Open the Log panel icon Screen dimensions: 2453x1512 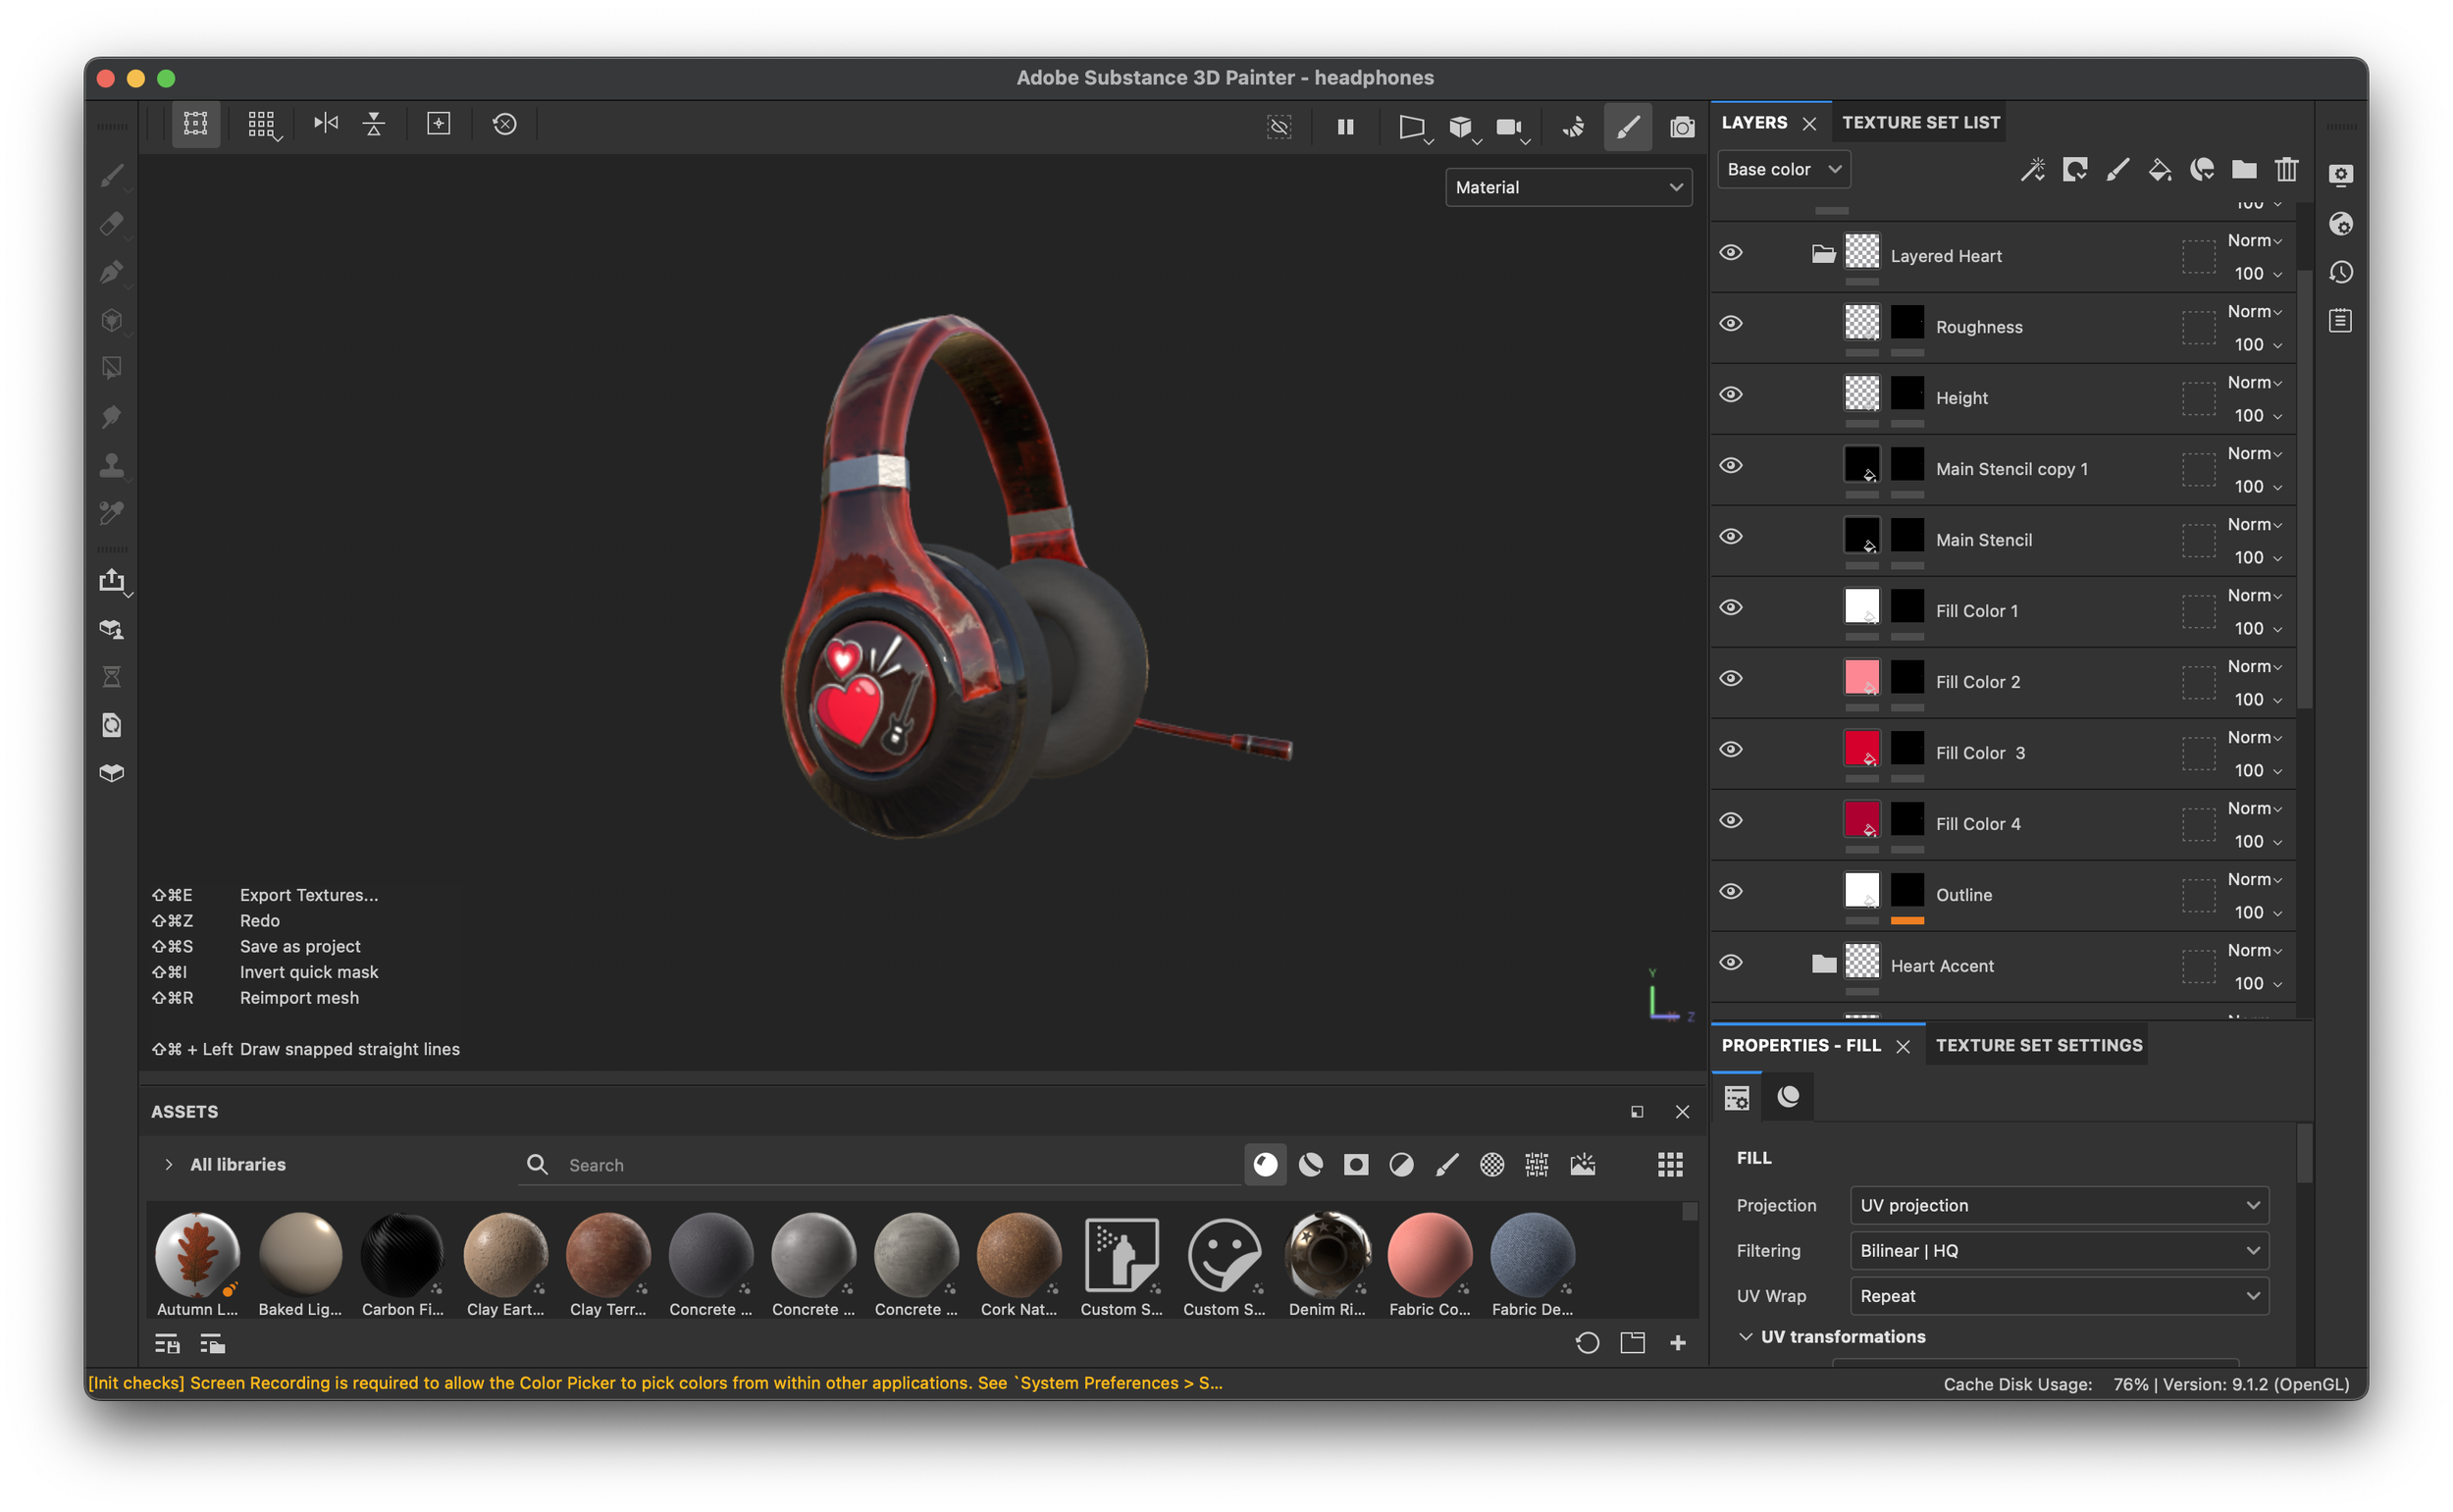[x=2341, y=321]
